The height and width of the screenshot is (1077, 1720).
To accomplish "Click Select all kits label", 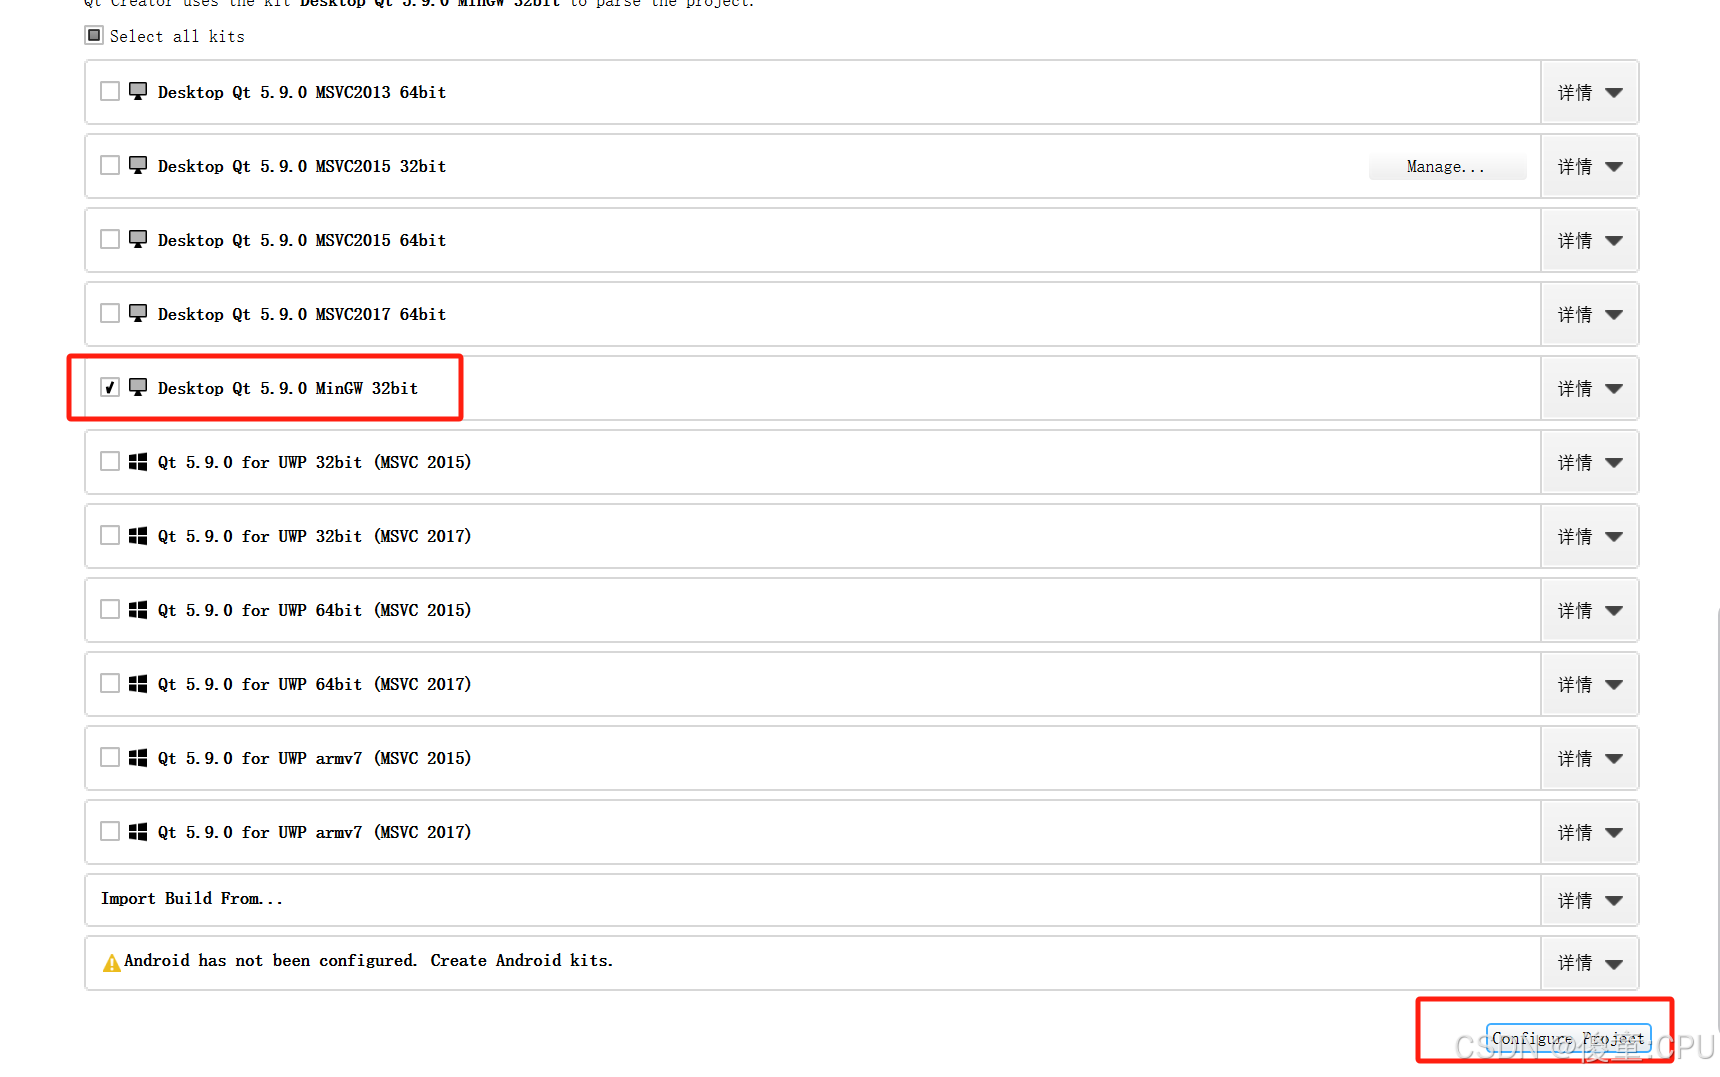I will tap(177, 36).
